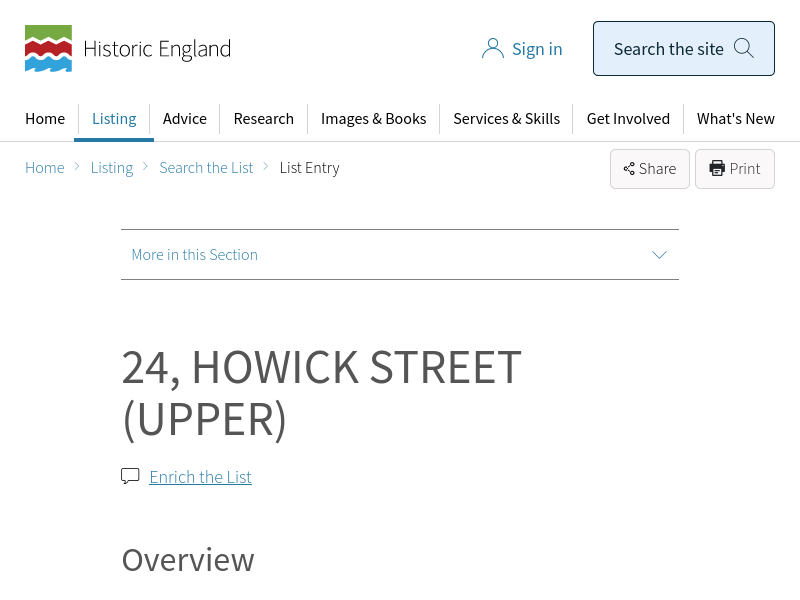Follow the Enrich the List link
This screenshot has height=600, width=800.
tap(200, 477)
